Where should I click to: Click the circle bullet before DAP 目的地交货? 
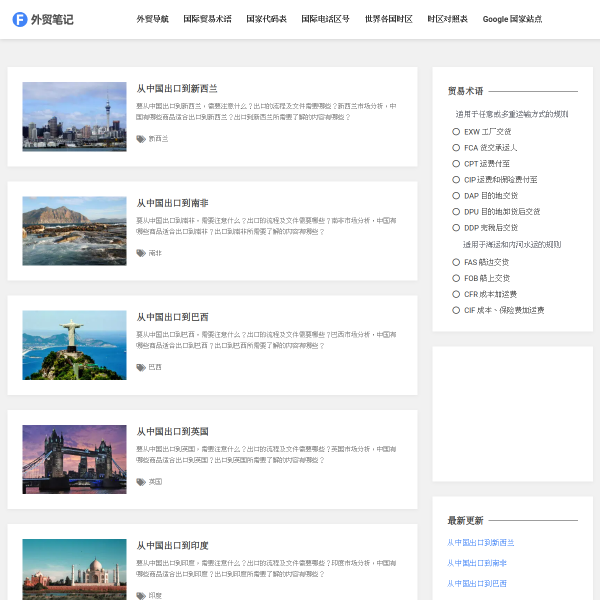(x=456, y=196)
